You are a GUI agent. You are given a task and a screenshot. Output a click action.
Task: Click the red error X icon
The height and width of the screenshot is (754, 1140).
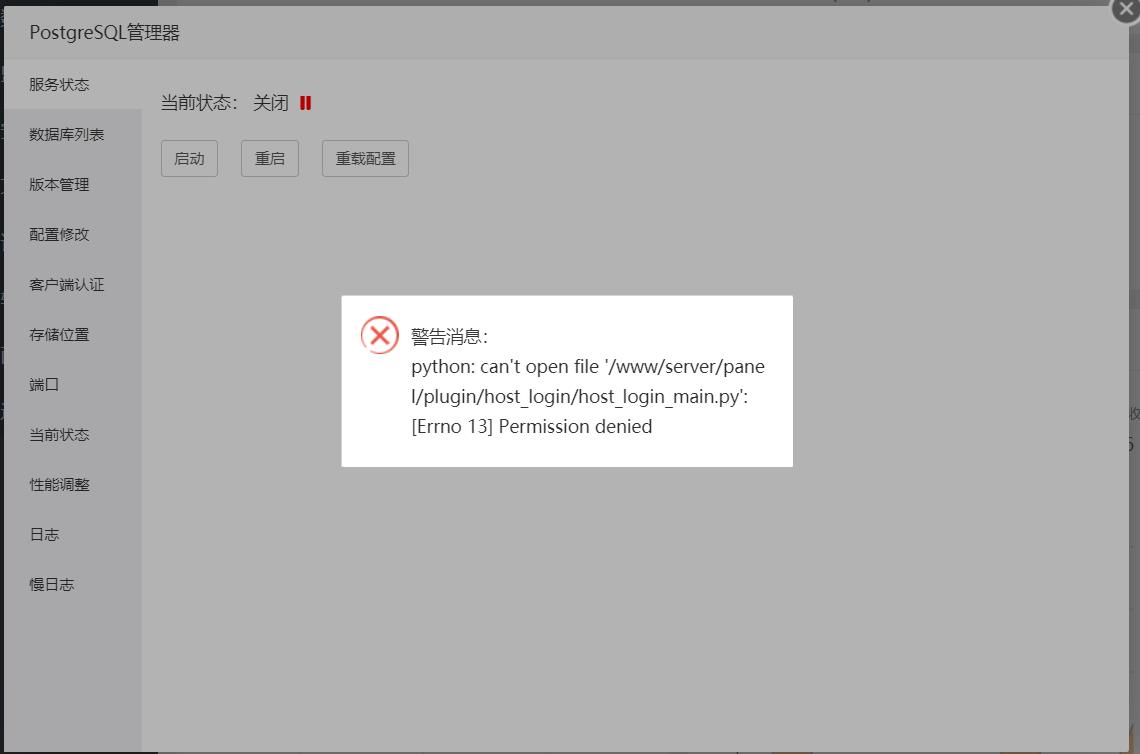pyautogui.click(x=380, y=335)
